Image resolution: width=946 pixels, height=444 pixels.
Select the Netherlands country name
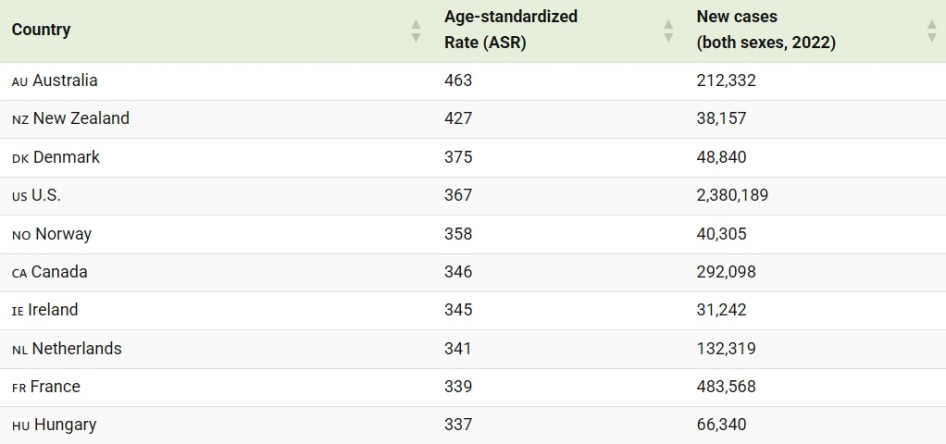pos(77,349)
